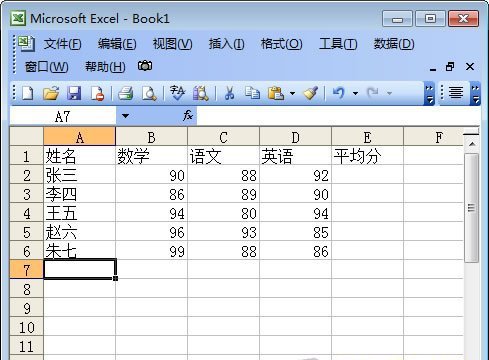Select cell B6 with value 99
489x360 pixels.
click(x=151, y=250)
